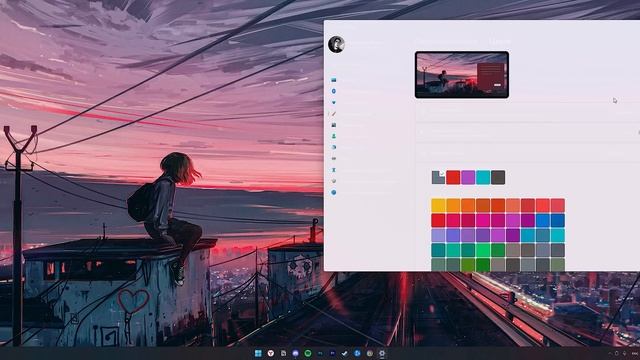Pick the dark gray recent color swatch
640x360 pixels.
point(498,178)
